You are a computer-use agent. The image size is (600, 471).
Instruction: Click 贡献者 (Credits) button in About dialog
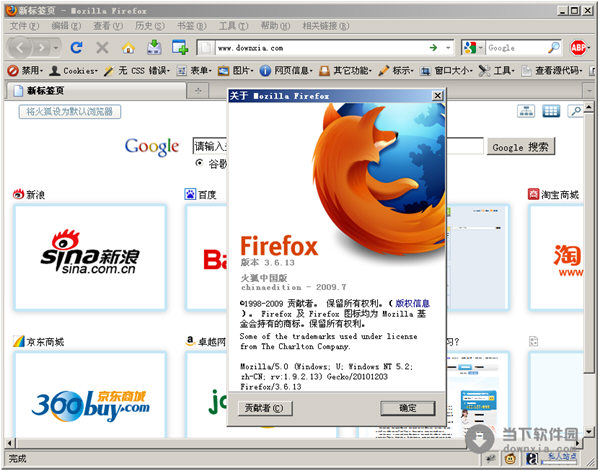pyautogui.click(x=265, y=408)
